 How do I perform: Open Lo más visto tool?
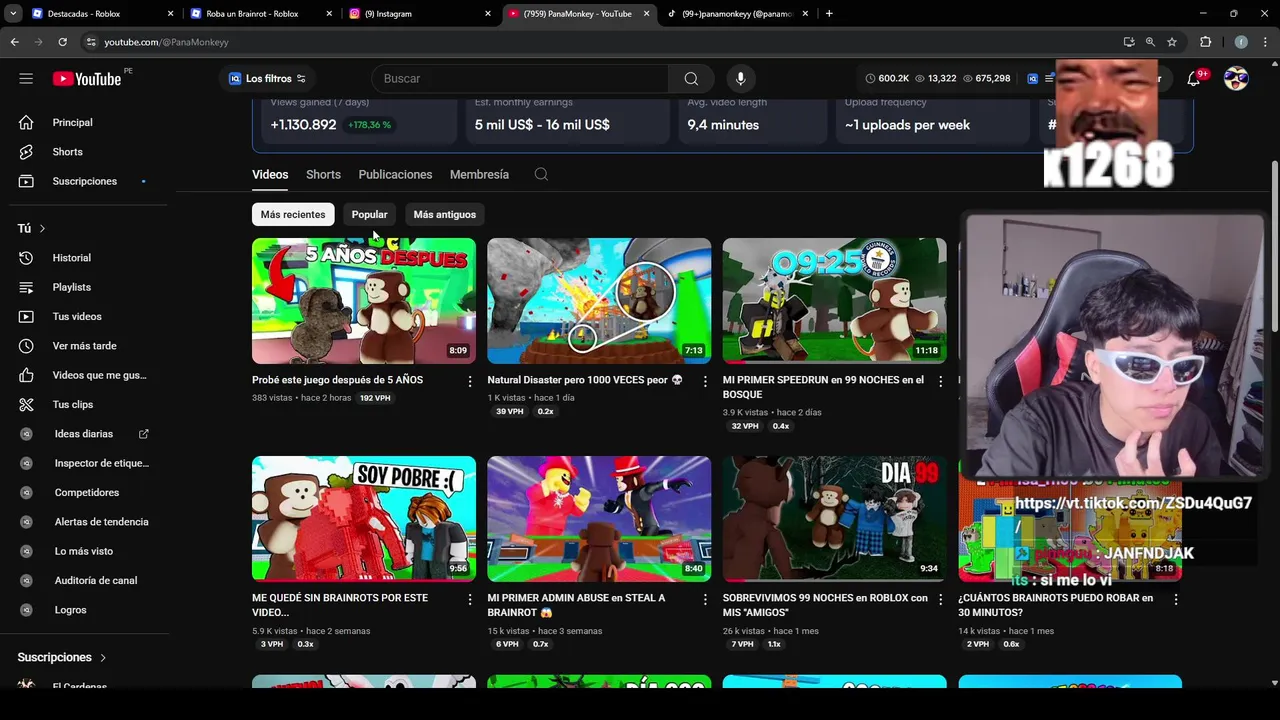coord(85,551)
